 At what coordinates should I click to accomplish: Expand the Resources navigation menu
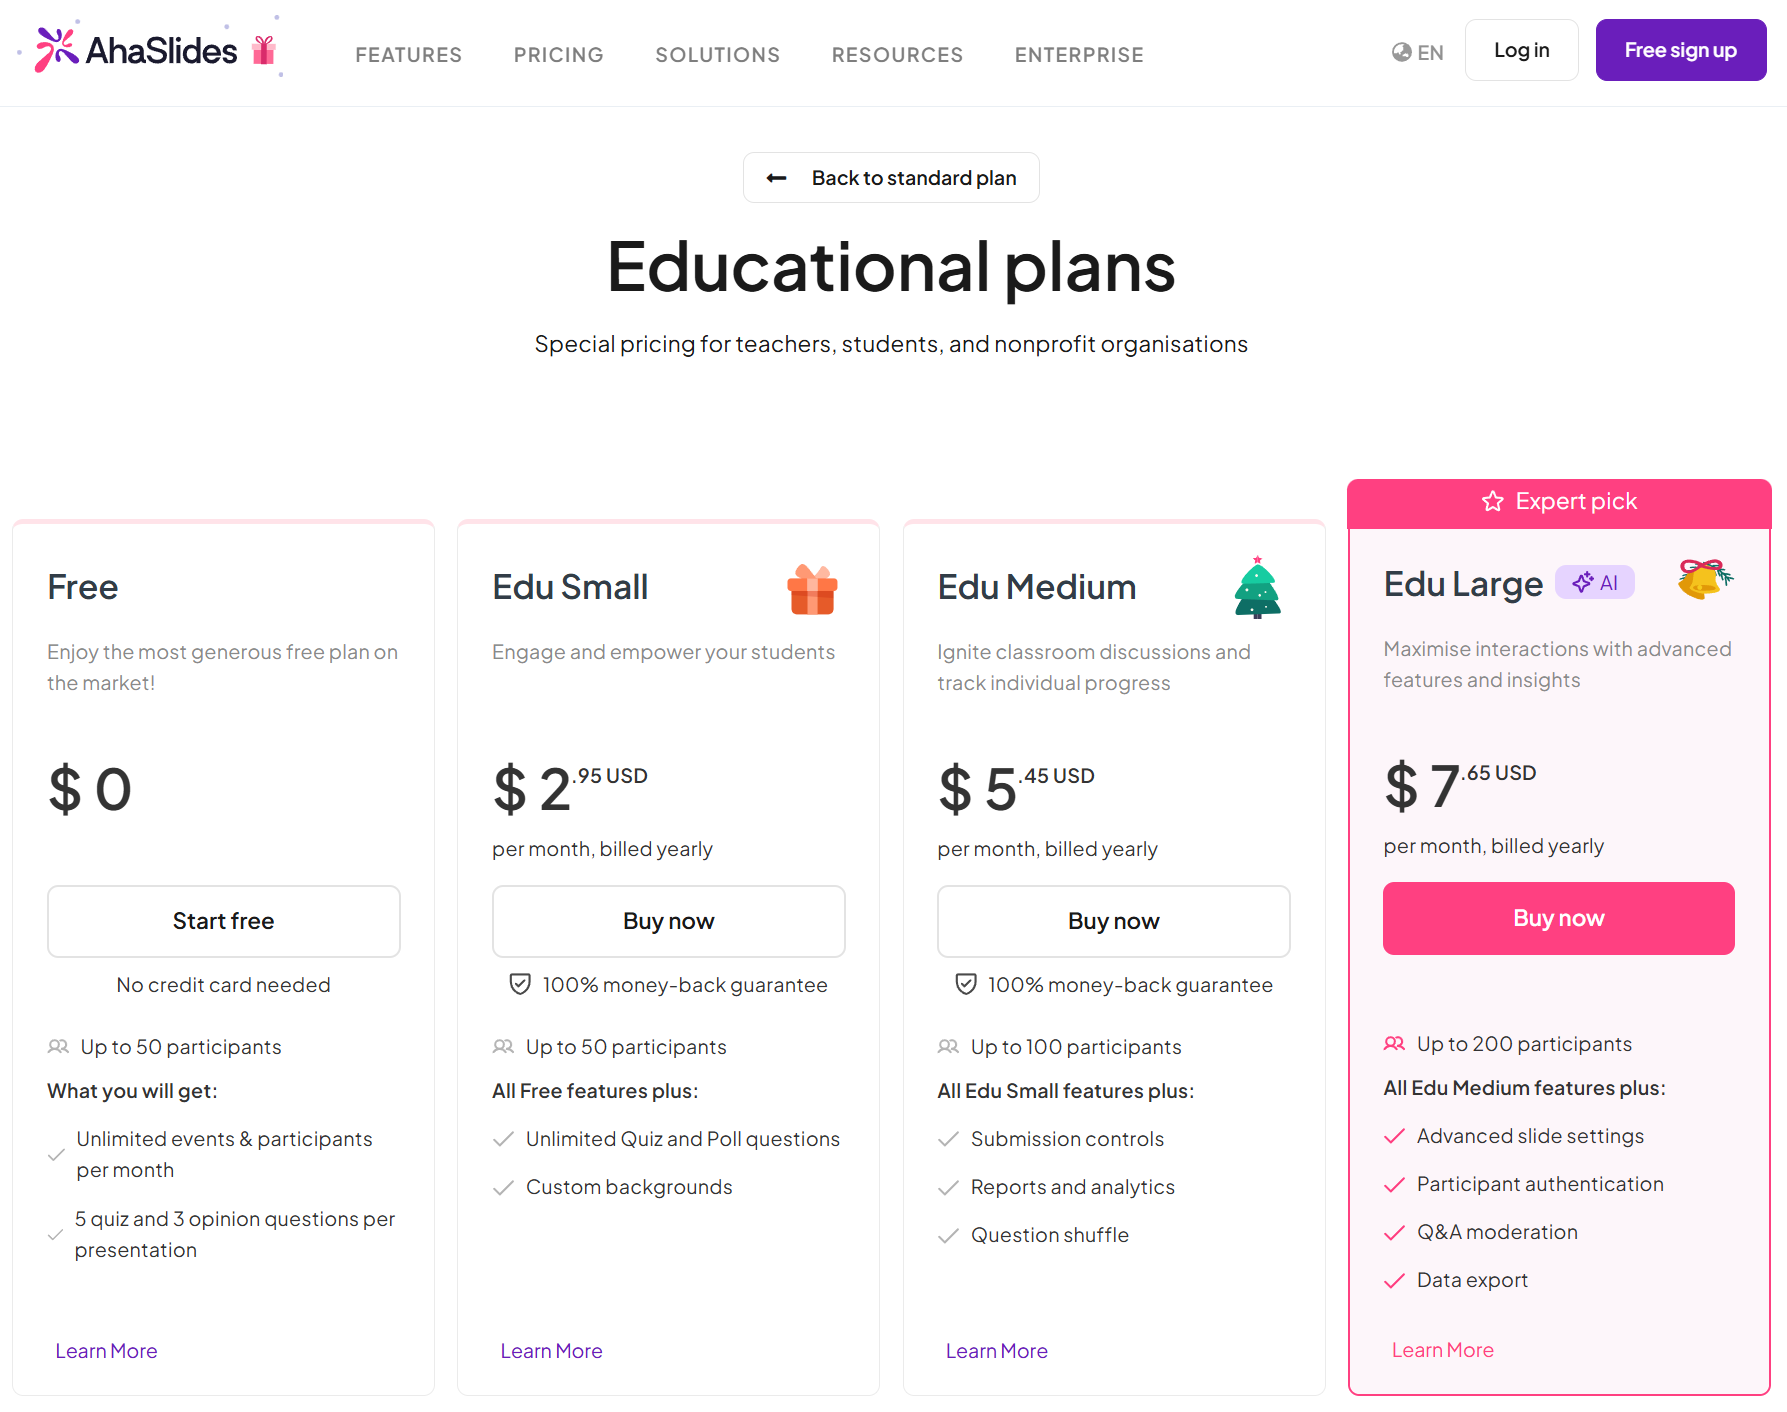pos(897,55)
